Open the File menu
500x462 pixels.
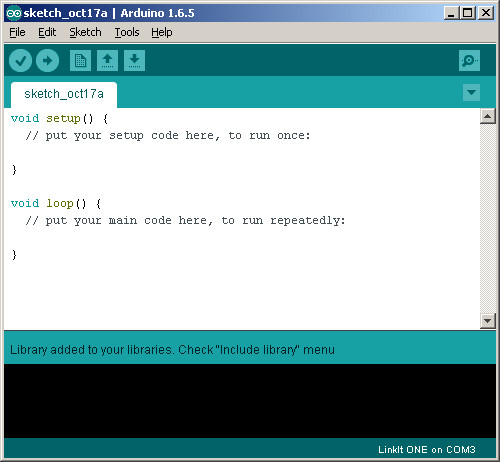tap(17, 32)
